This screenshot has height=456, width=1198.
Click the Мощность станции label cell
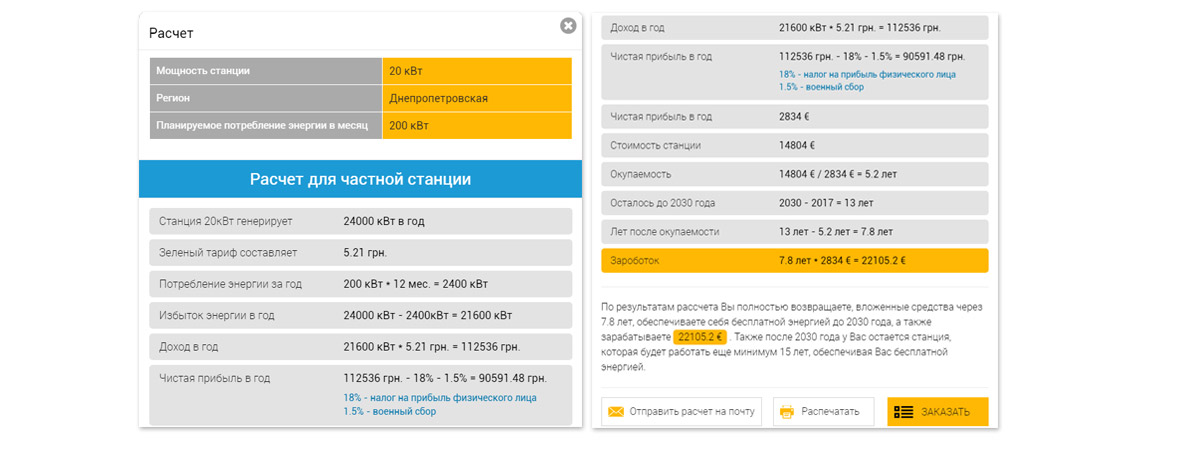pyautogui.click(x=266, y=71)
